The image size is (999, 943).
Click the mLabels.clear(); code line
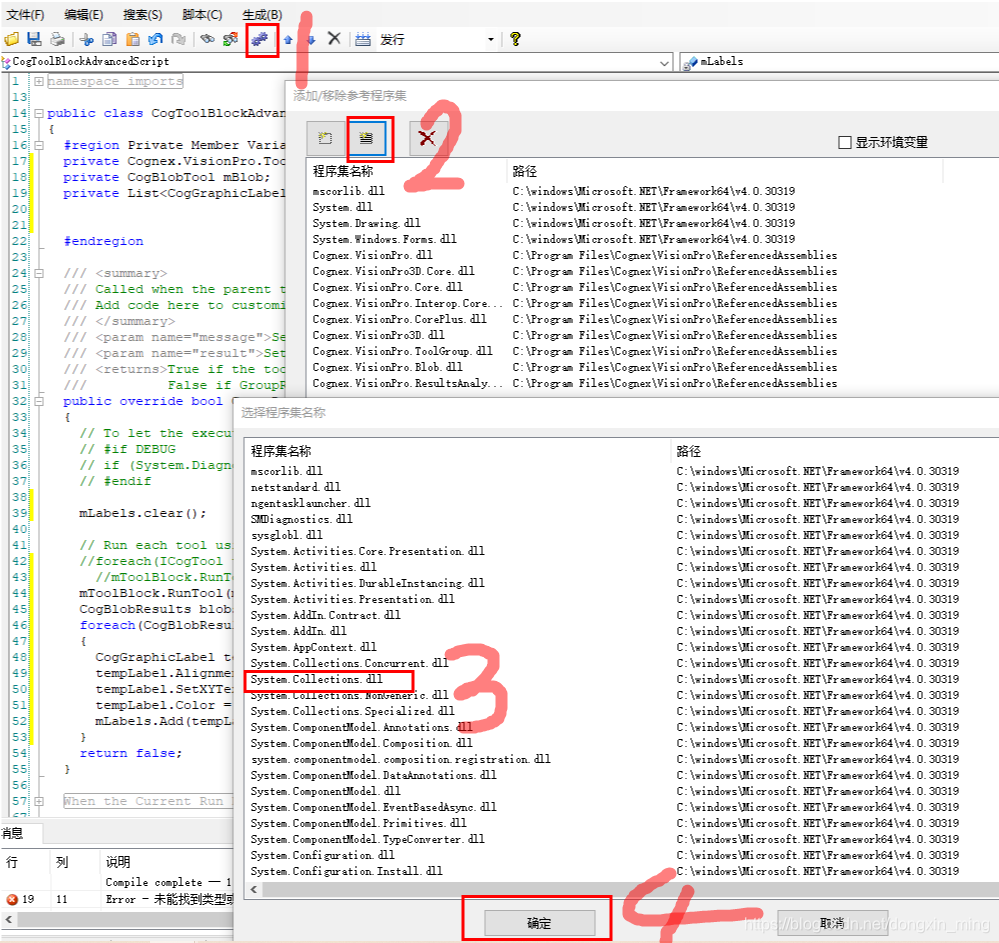(x=143, y=513)
